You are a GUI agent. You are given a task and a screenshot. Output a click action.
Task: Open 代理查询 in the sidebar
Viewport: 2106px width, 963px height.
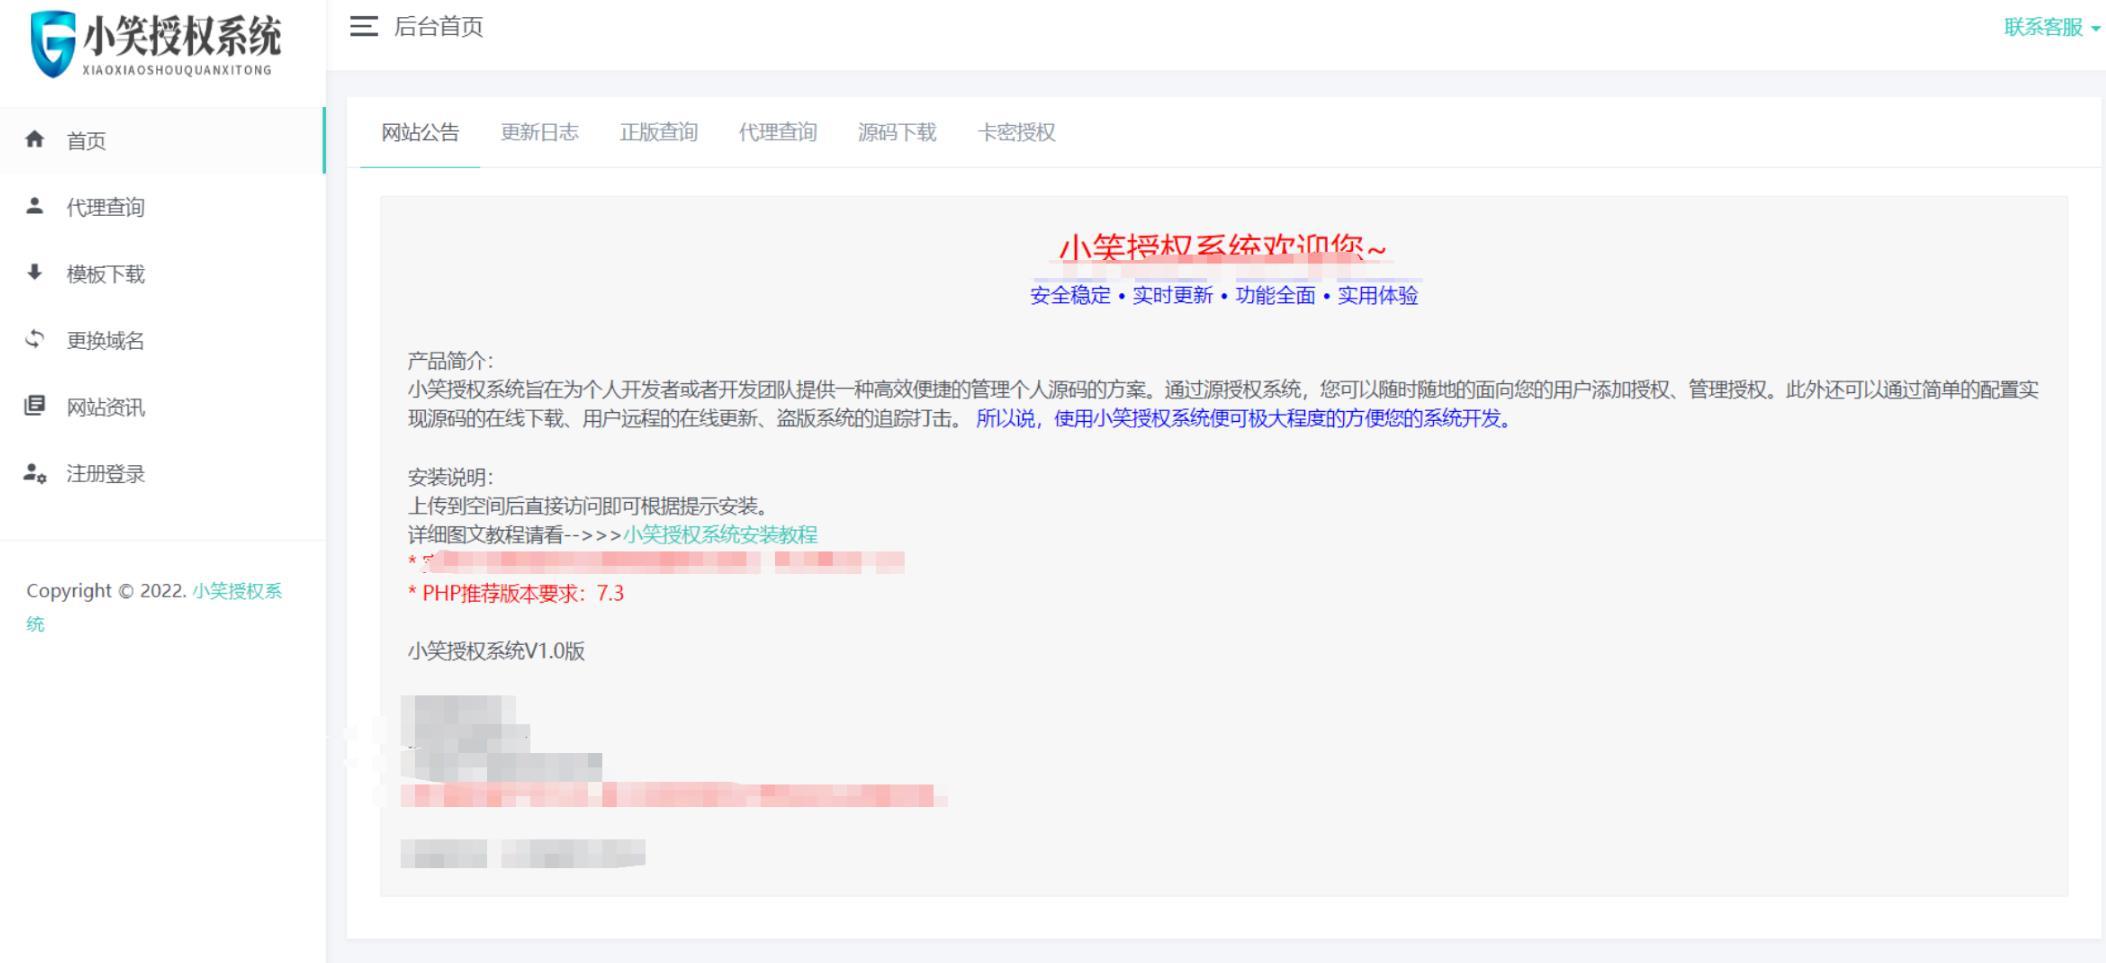coord(162,207)
